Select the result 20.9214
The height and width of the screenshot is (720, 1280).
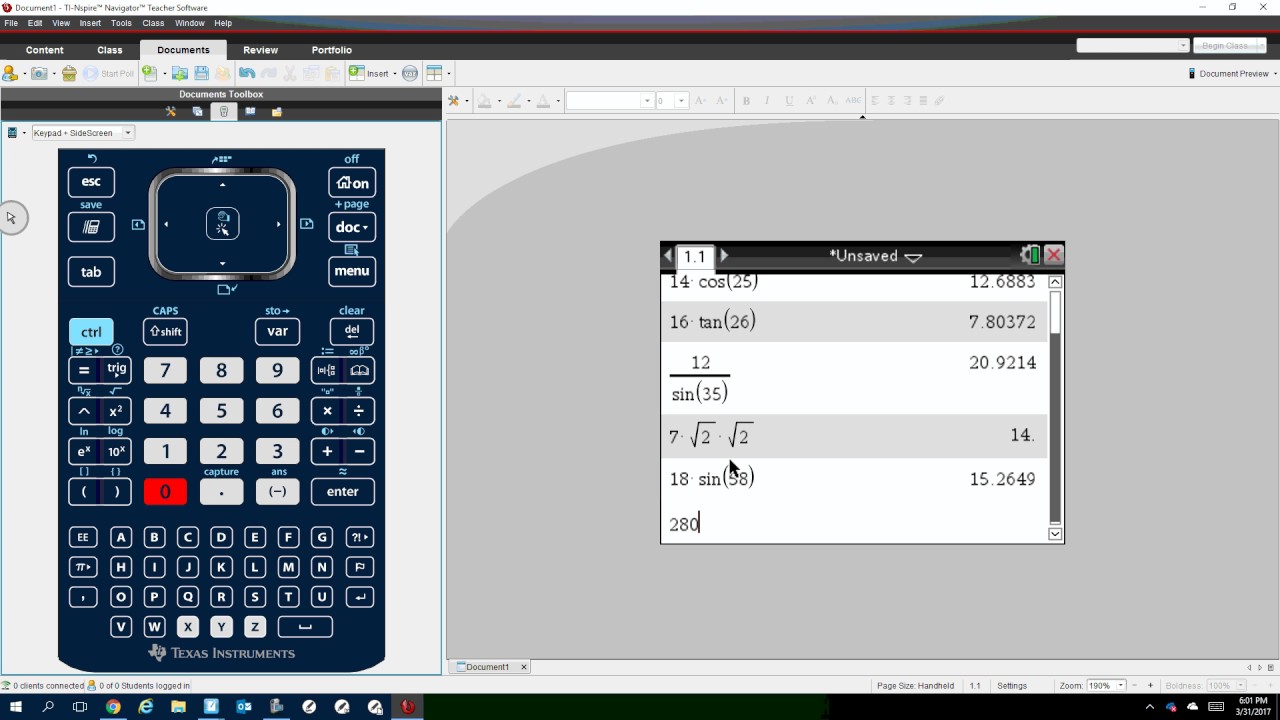pos(1002,363)
